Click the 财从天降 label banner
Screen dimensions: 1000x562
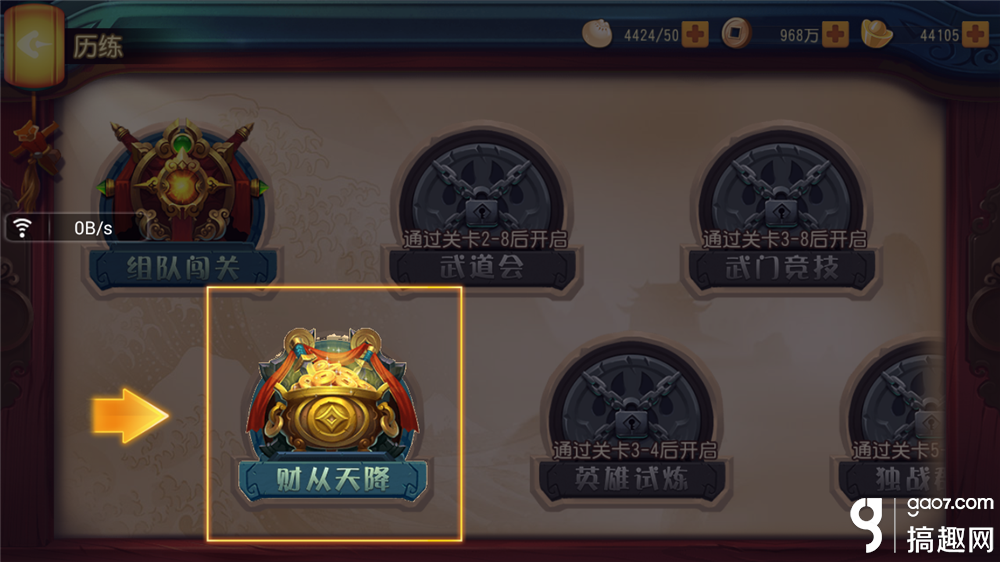click(x=332, y=479)
